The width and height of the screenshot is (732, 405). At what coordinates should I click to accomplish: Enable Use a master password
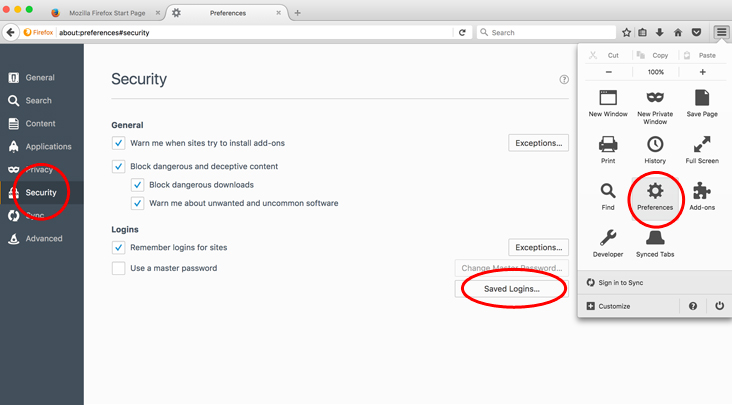click(x=119, y=268)
